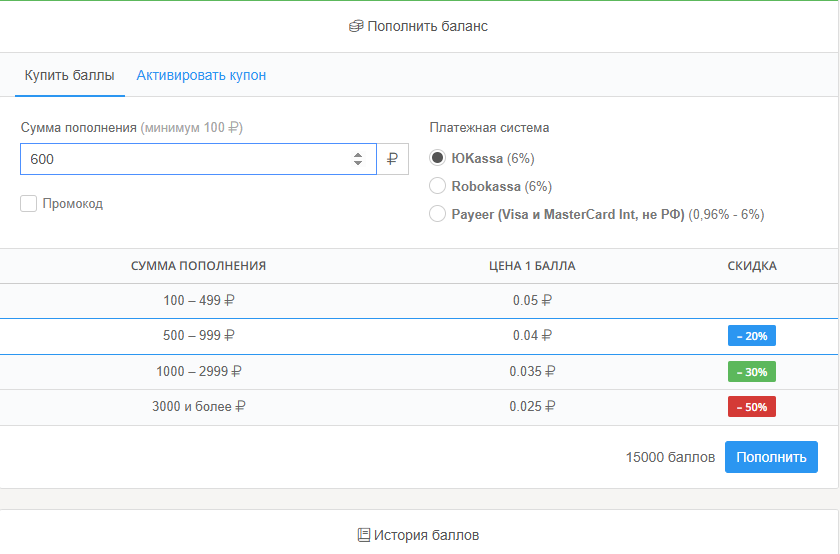Screen dimensions: 840x554
Task: Switch to Активировать купон tab
Action: click(x=201, y=76)
